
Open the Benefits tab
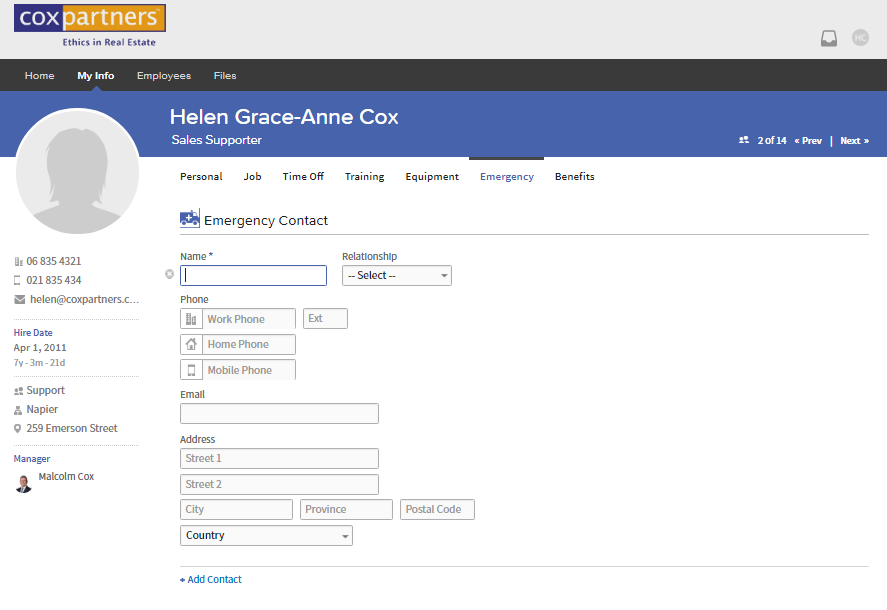[575, 177]
